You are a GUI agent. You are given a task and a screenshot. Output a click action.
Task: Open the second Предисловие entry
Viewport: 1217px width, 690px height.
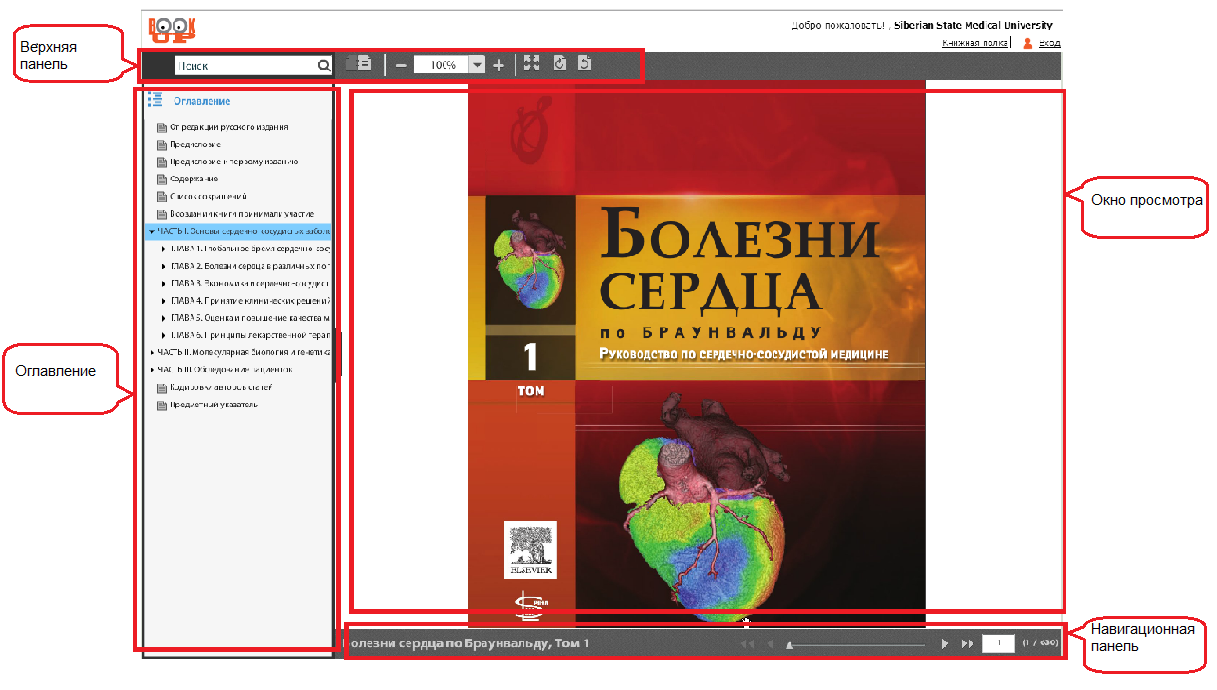click(x=234, y=162)
